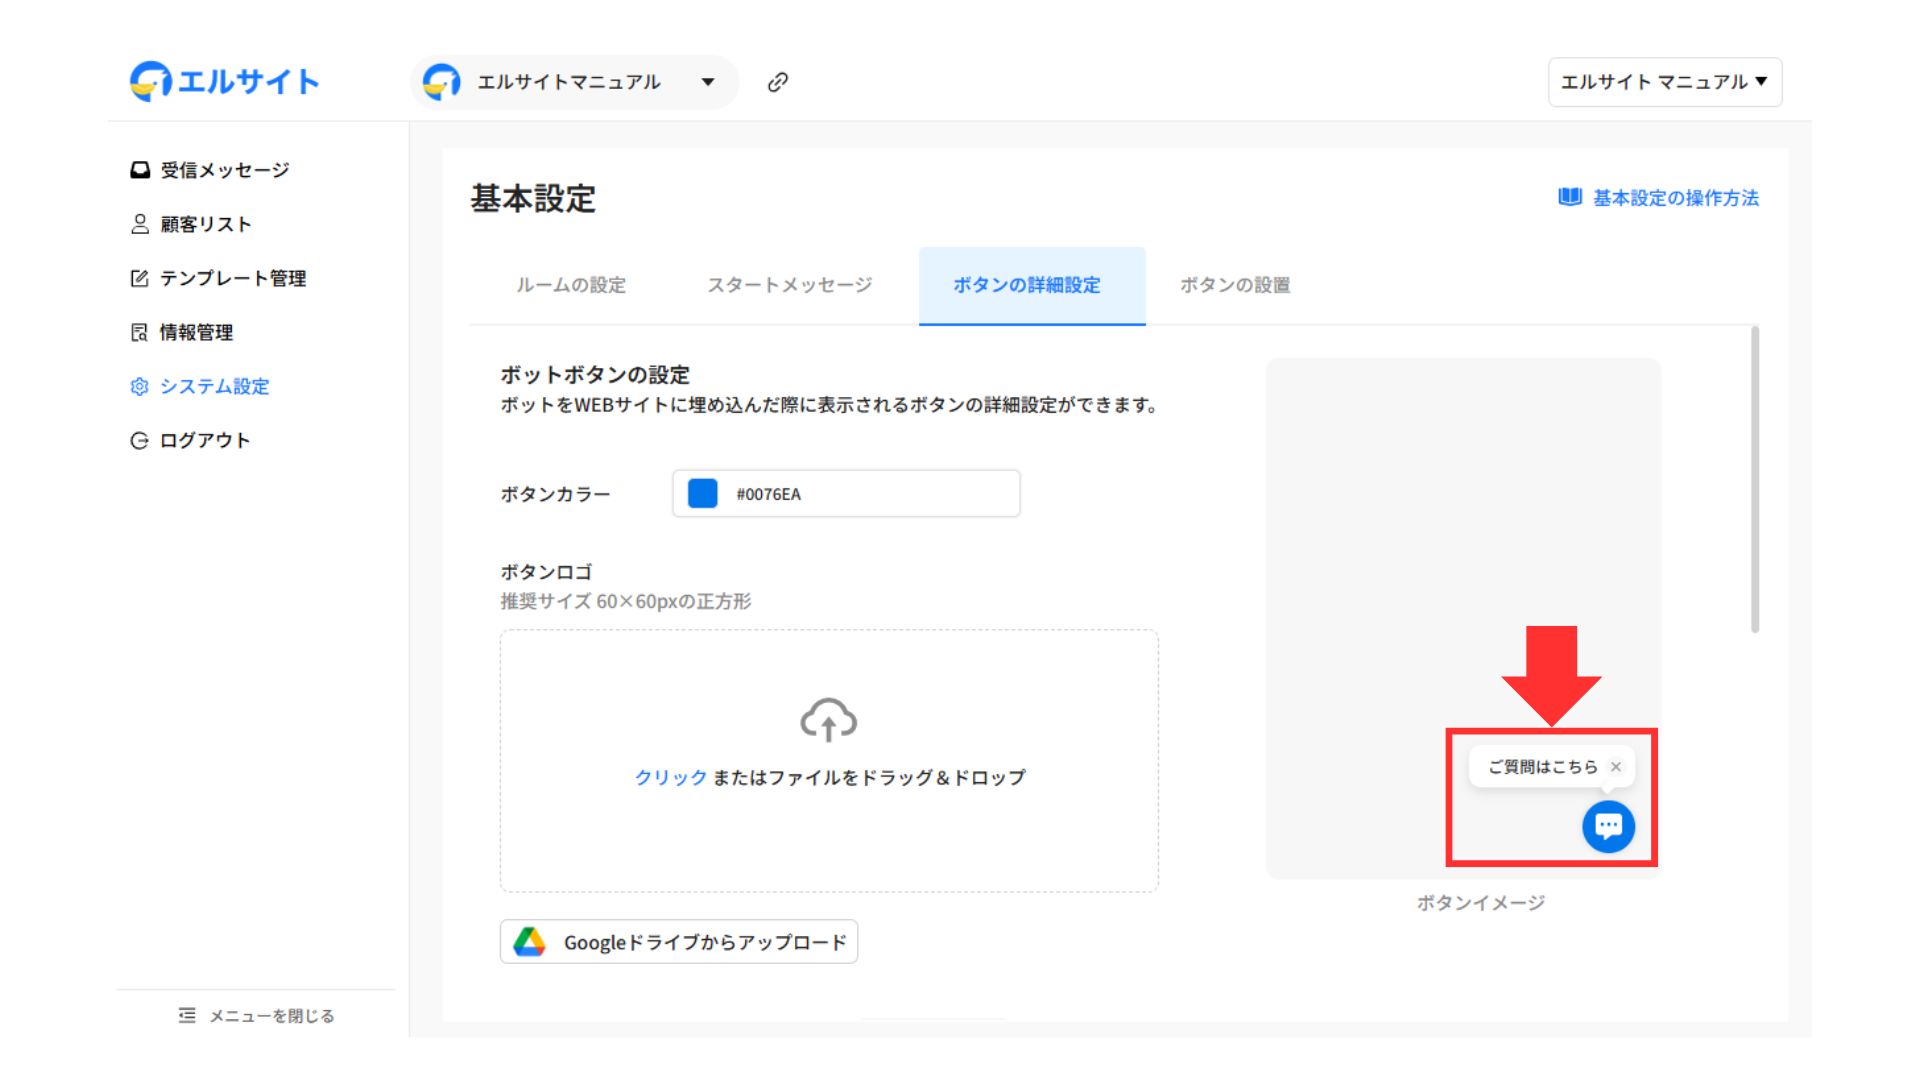This screenshot has width=1920, height=1080.
Task: Open 情報管理 in the sidebar
Action: 196,332
